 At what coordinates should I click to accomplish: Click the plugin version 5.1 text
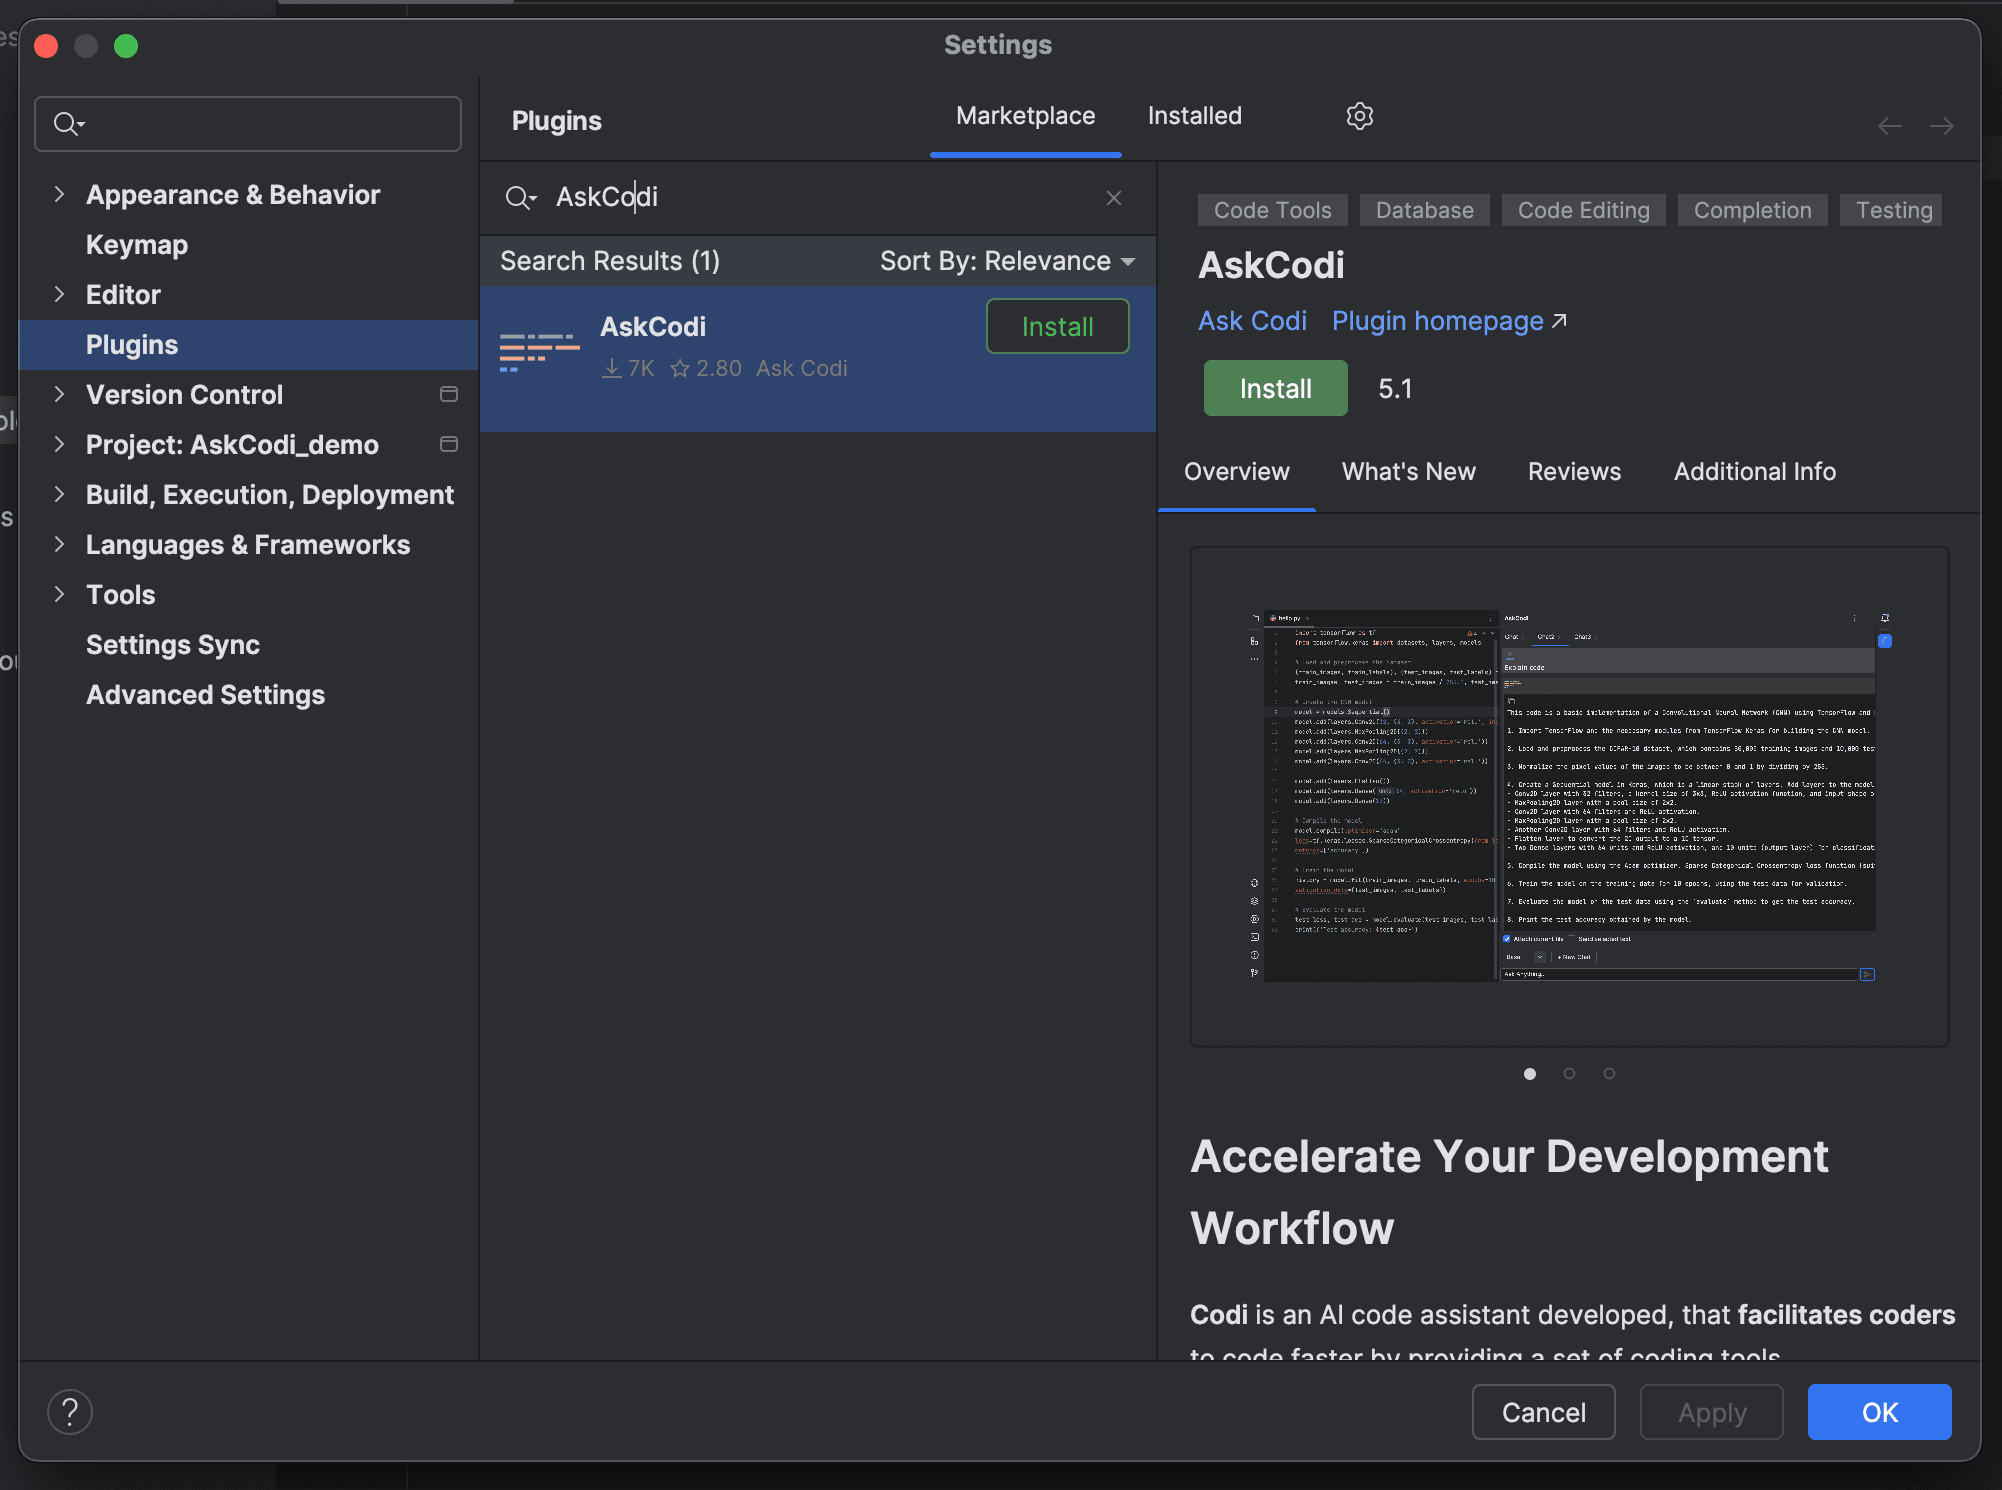tap(1395, 389)
